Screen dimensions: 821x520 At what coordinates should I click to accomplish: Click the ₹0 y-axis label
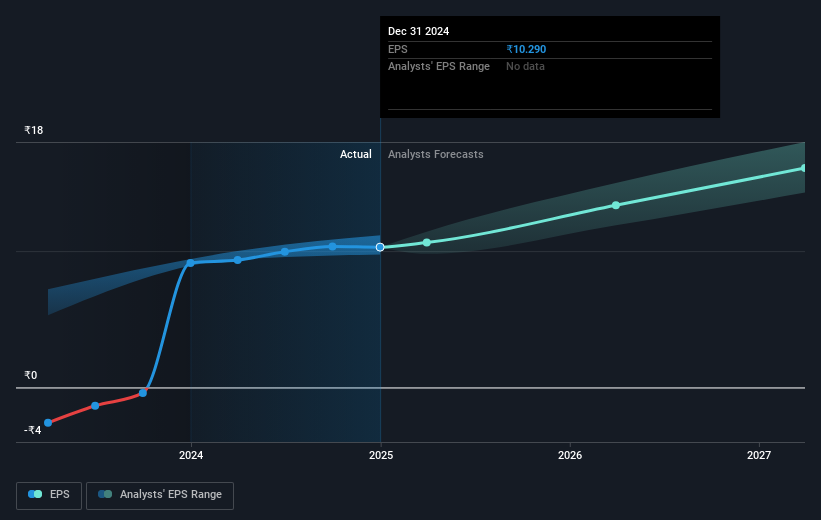coord(30,375)
